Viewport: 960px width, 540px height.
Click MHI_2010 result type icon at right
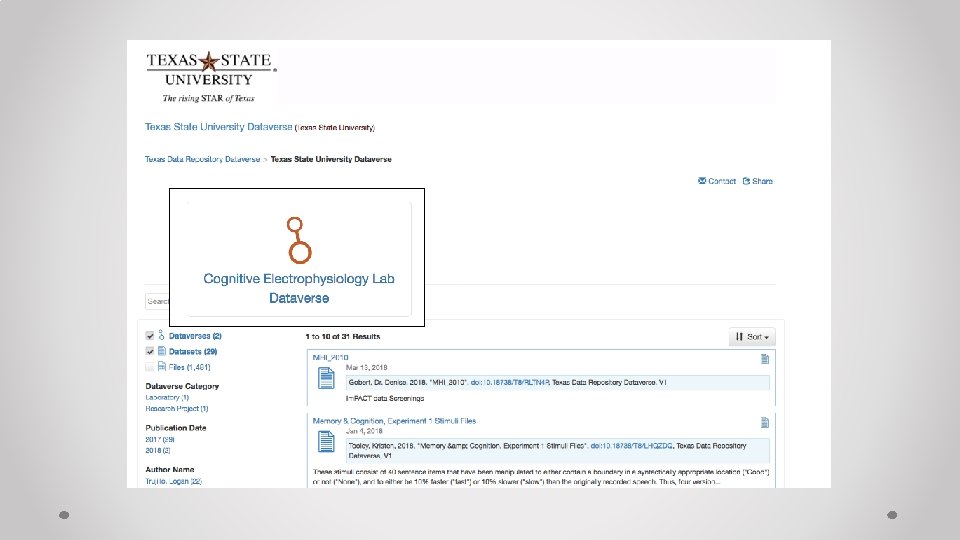(x=765, y=359)
